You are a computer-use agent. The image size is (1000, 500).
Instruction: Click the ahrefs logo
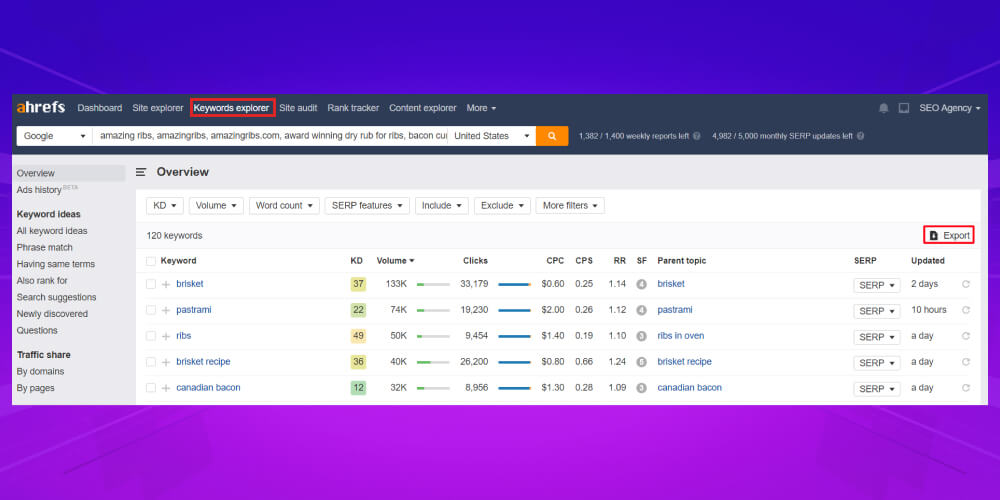tap(41, 108)
